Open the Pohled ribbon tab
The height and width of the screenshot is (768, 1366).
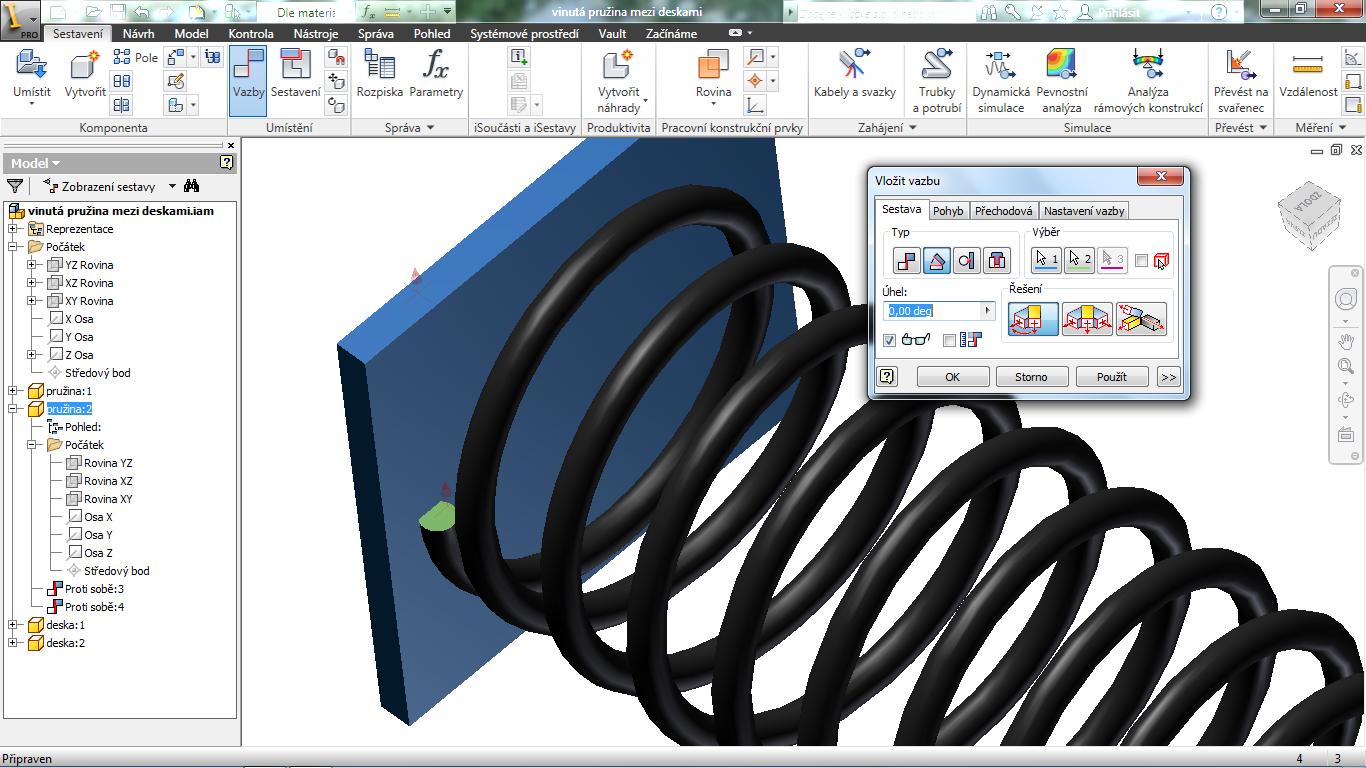tap(432, 33)
